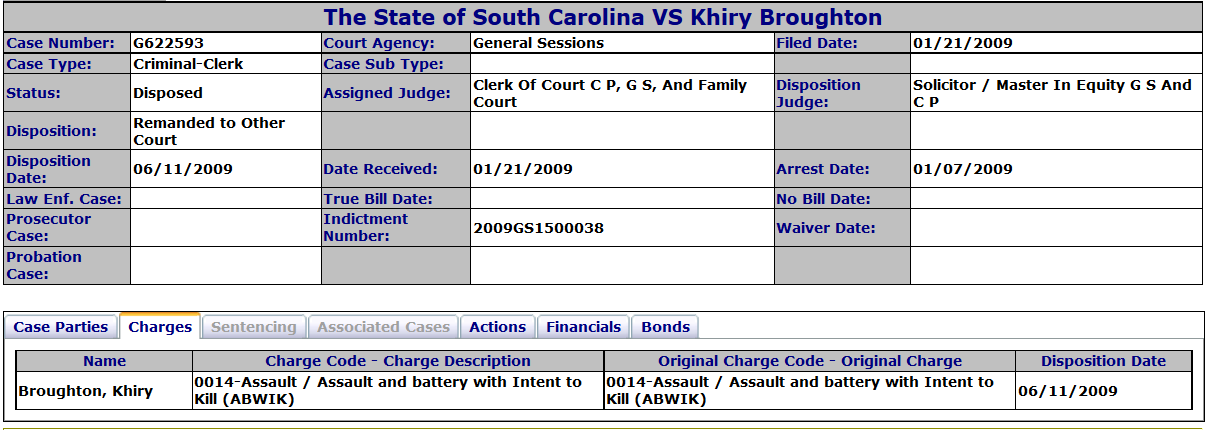Click the Filed Date value 01/21/2009
Screen dimensions: 1211x430
(x=963, y=43)
